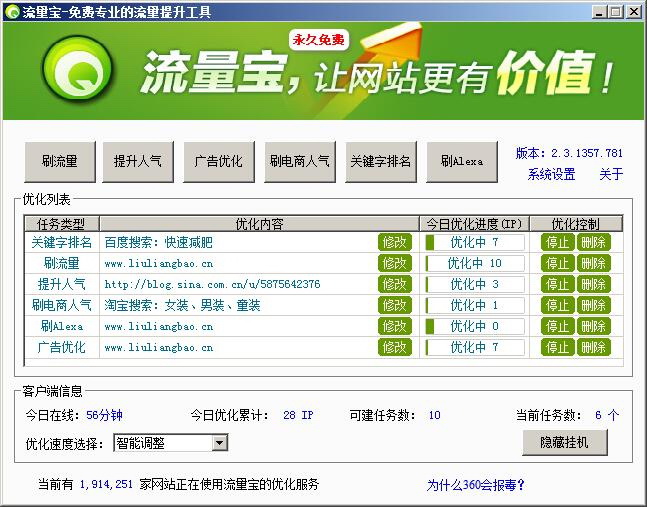Image resolution: width=647 pixels, height=507 pixels.
Task: Click the 关键字排名 task type cell
Action: tap(61, 242)
